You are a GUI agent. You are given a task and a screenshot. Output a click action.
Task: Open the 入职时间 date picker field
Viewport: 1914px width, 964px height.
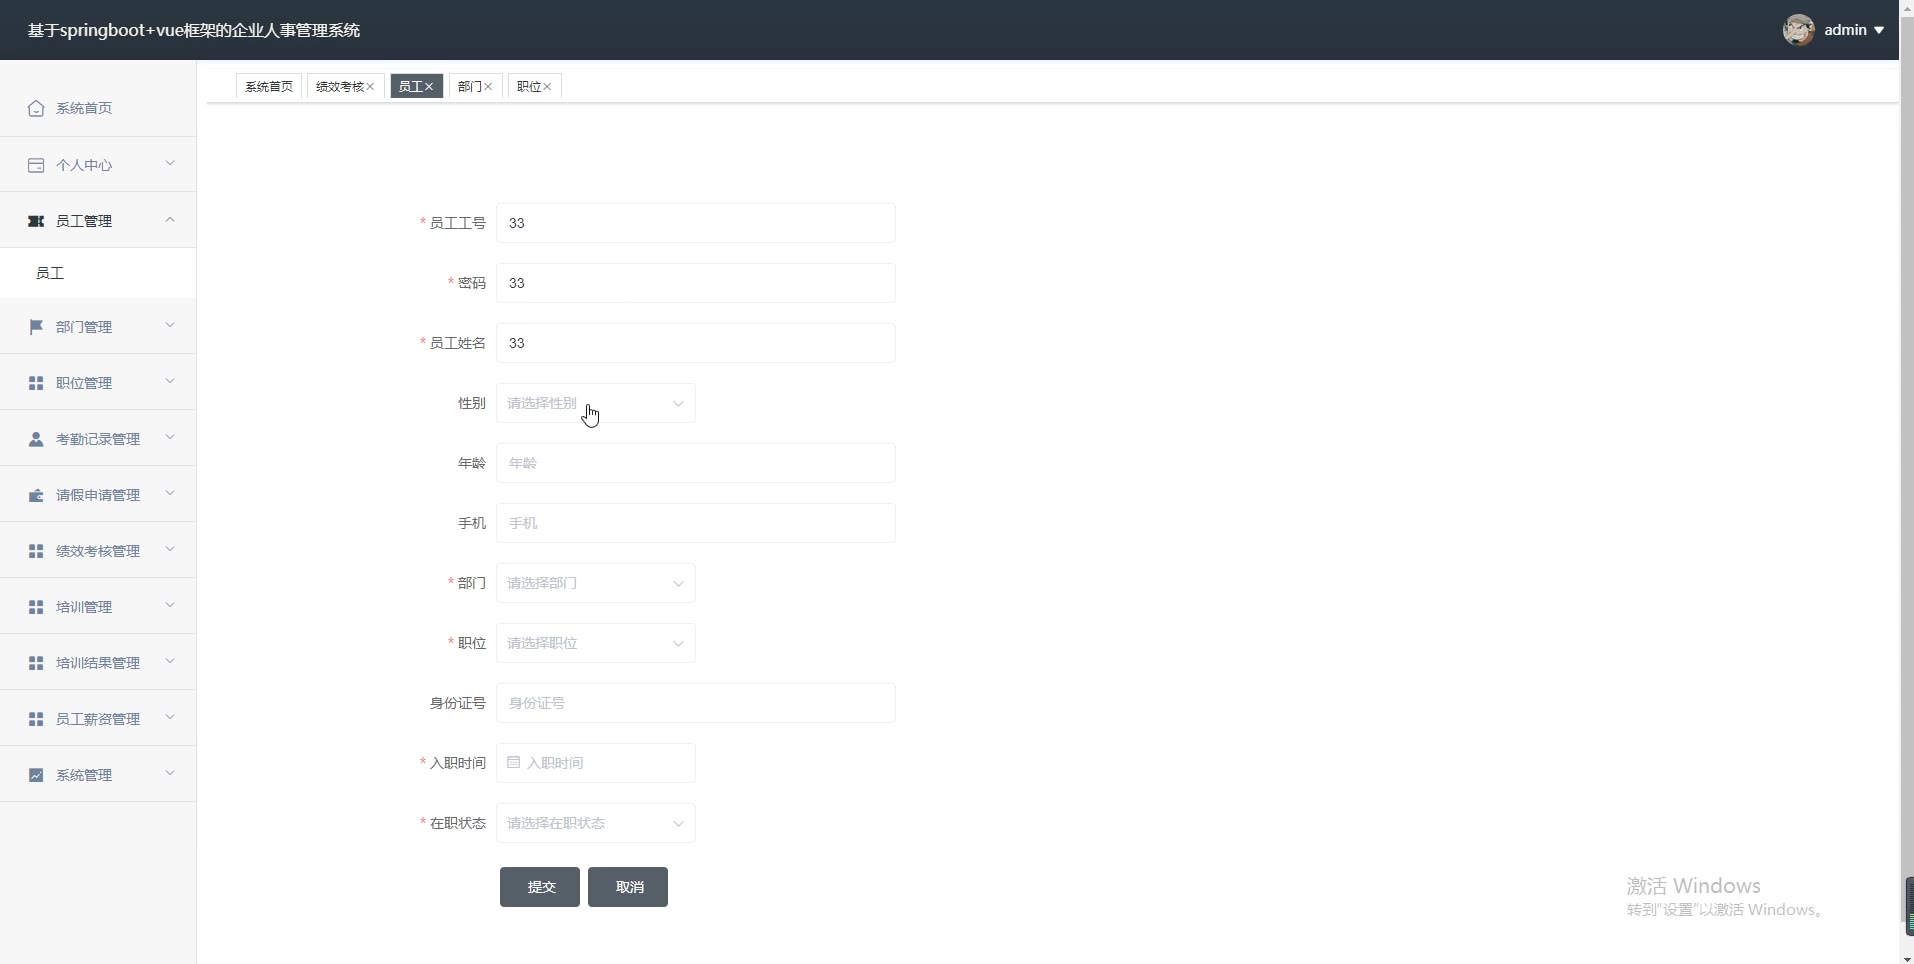point(596,763)
